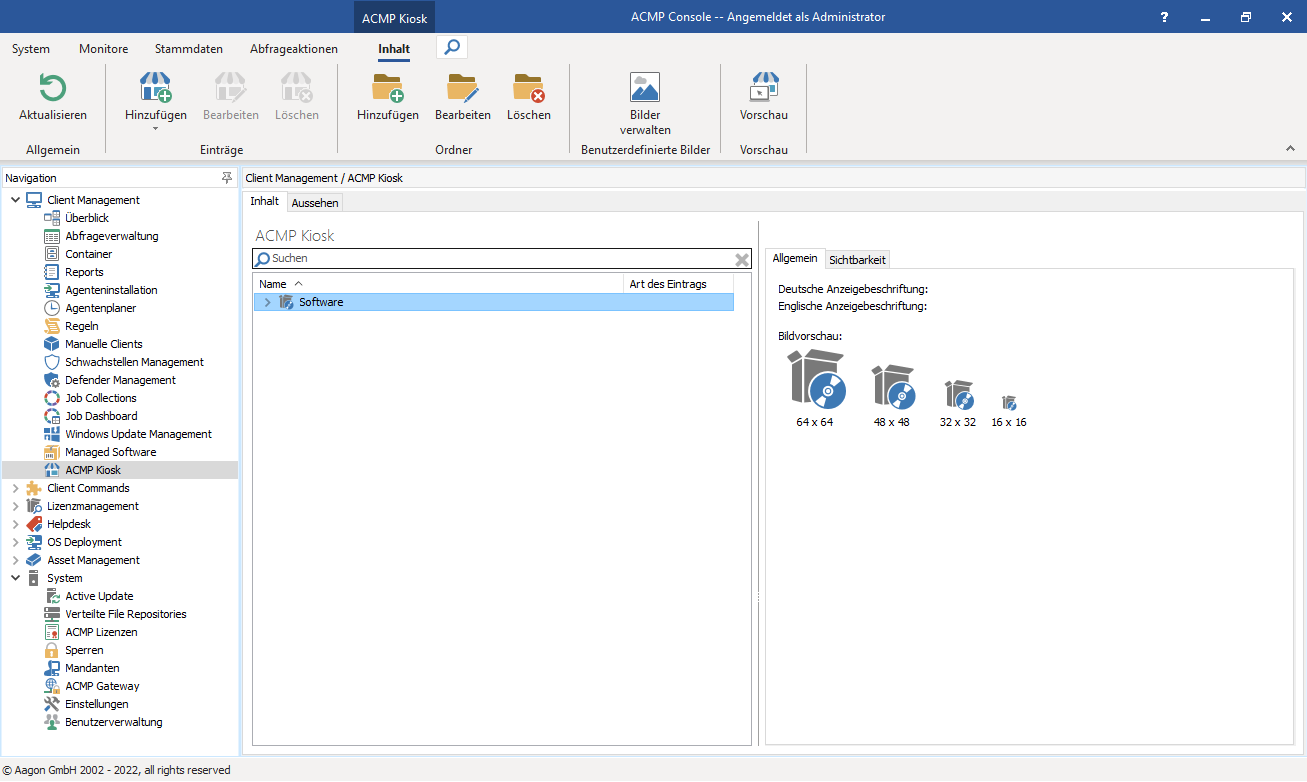Select ACMP Lizenzen item

(101, 632)
